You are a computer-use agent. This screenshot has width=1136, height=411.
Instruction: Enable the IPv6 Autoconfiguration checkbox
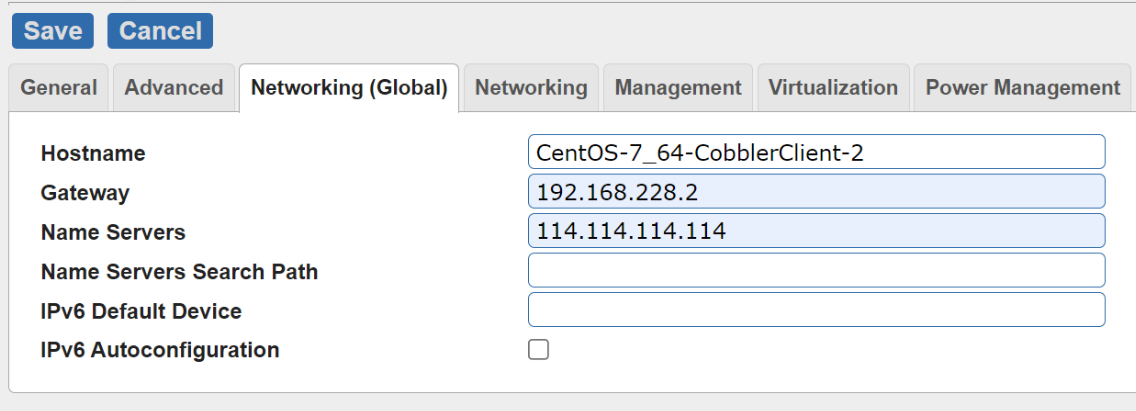tap(539, 350)
